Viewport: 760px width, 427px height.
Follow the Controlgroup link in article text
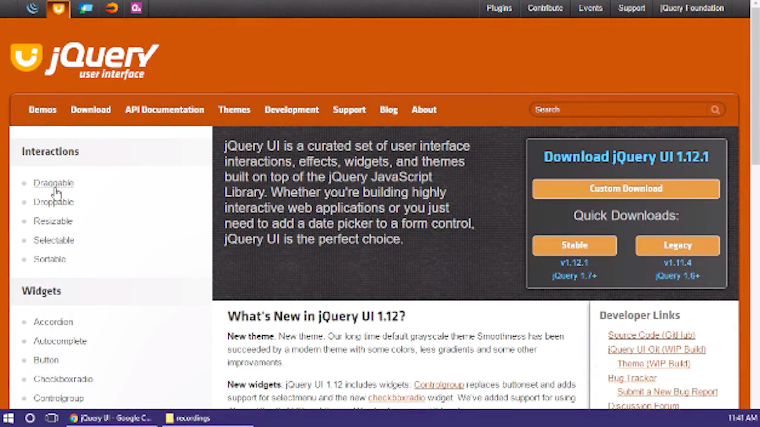[439, 385]
